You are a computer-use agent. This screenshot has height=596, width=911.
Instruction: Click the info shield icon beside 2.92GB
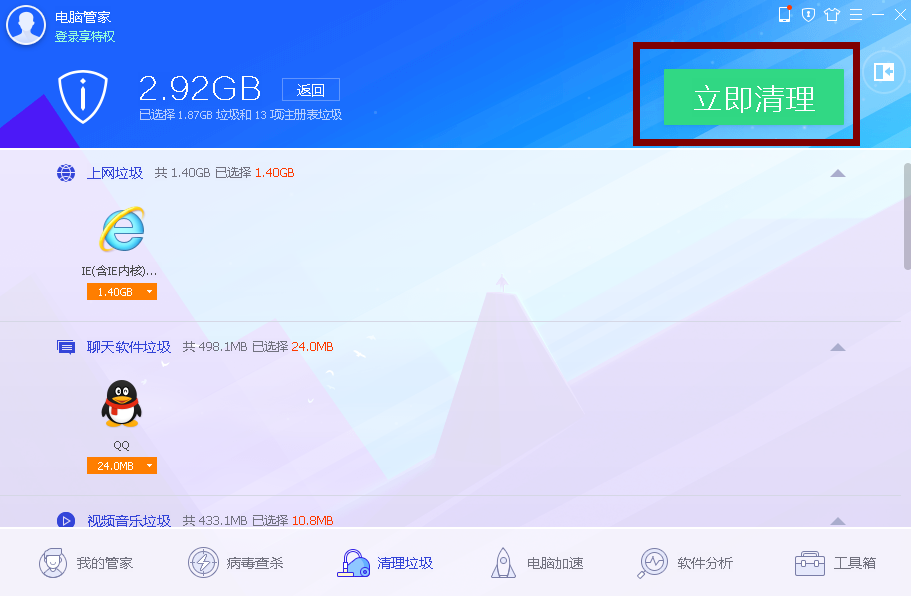point(83,96)
